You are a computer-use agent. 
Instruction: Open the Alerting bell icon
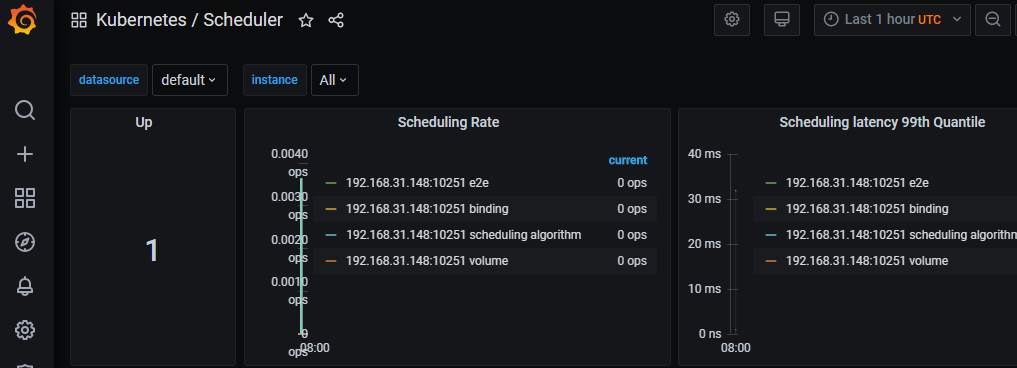(25, 286)
